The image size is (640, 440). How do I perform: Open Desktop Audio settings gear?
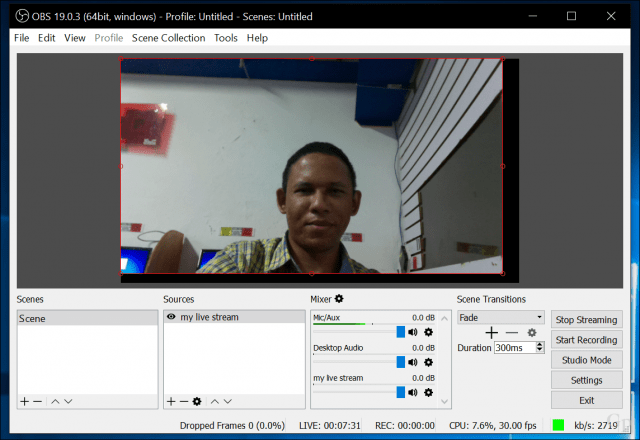pyautogui.click(x=428, y=362)
